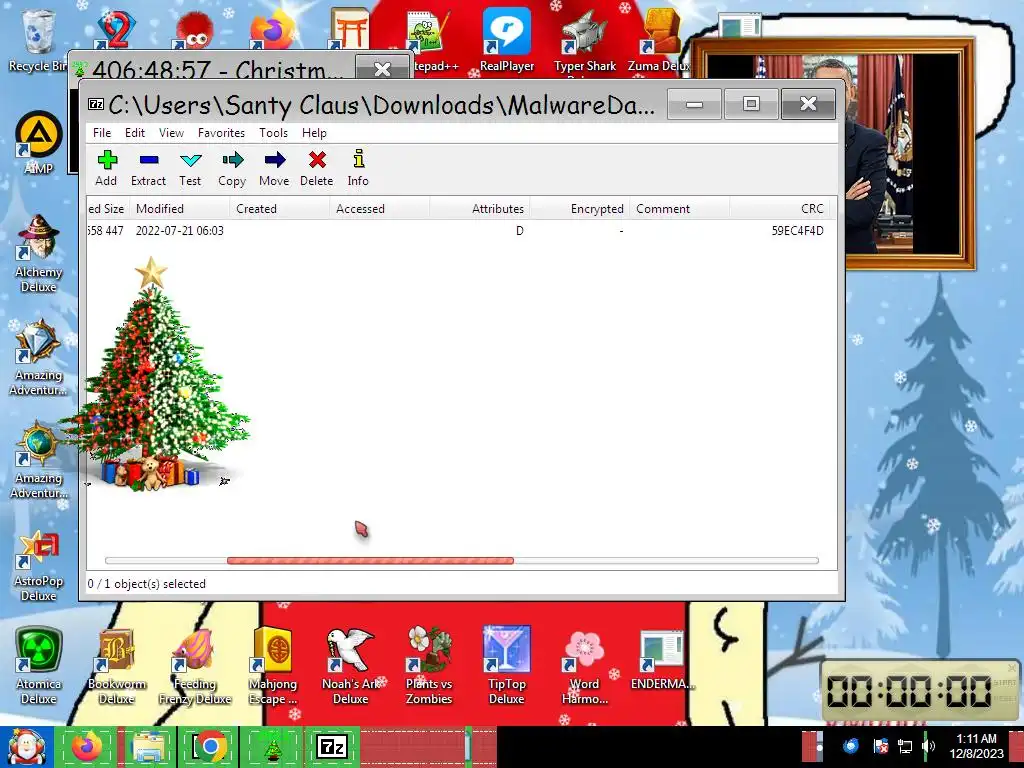Screen dimensions: 1024x768
Task: Click the Christmas tree desktop decoration
Action: coord(154,374)
